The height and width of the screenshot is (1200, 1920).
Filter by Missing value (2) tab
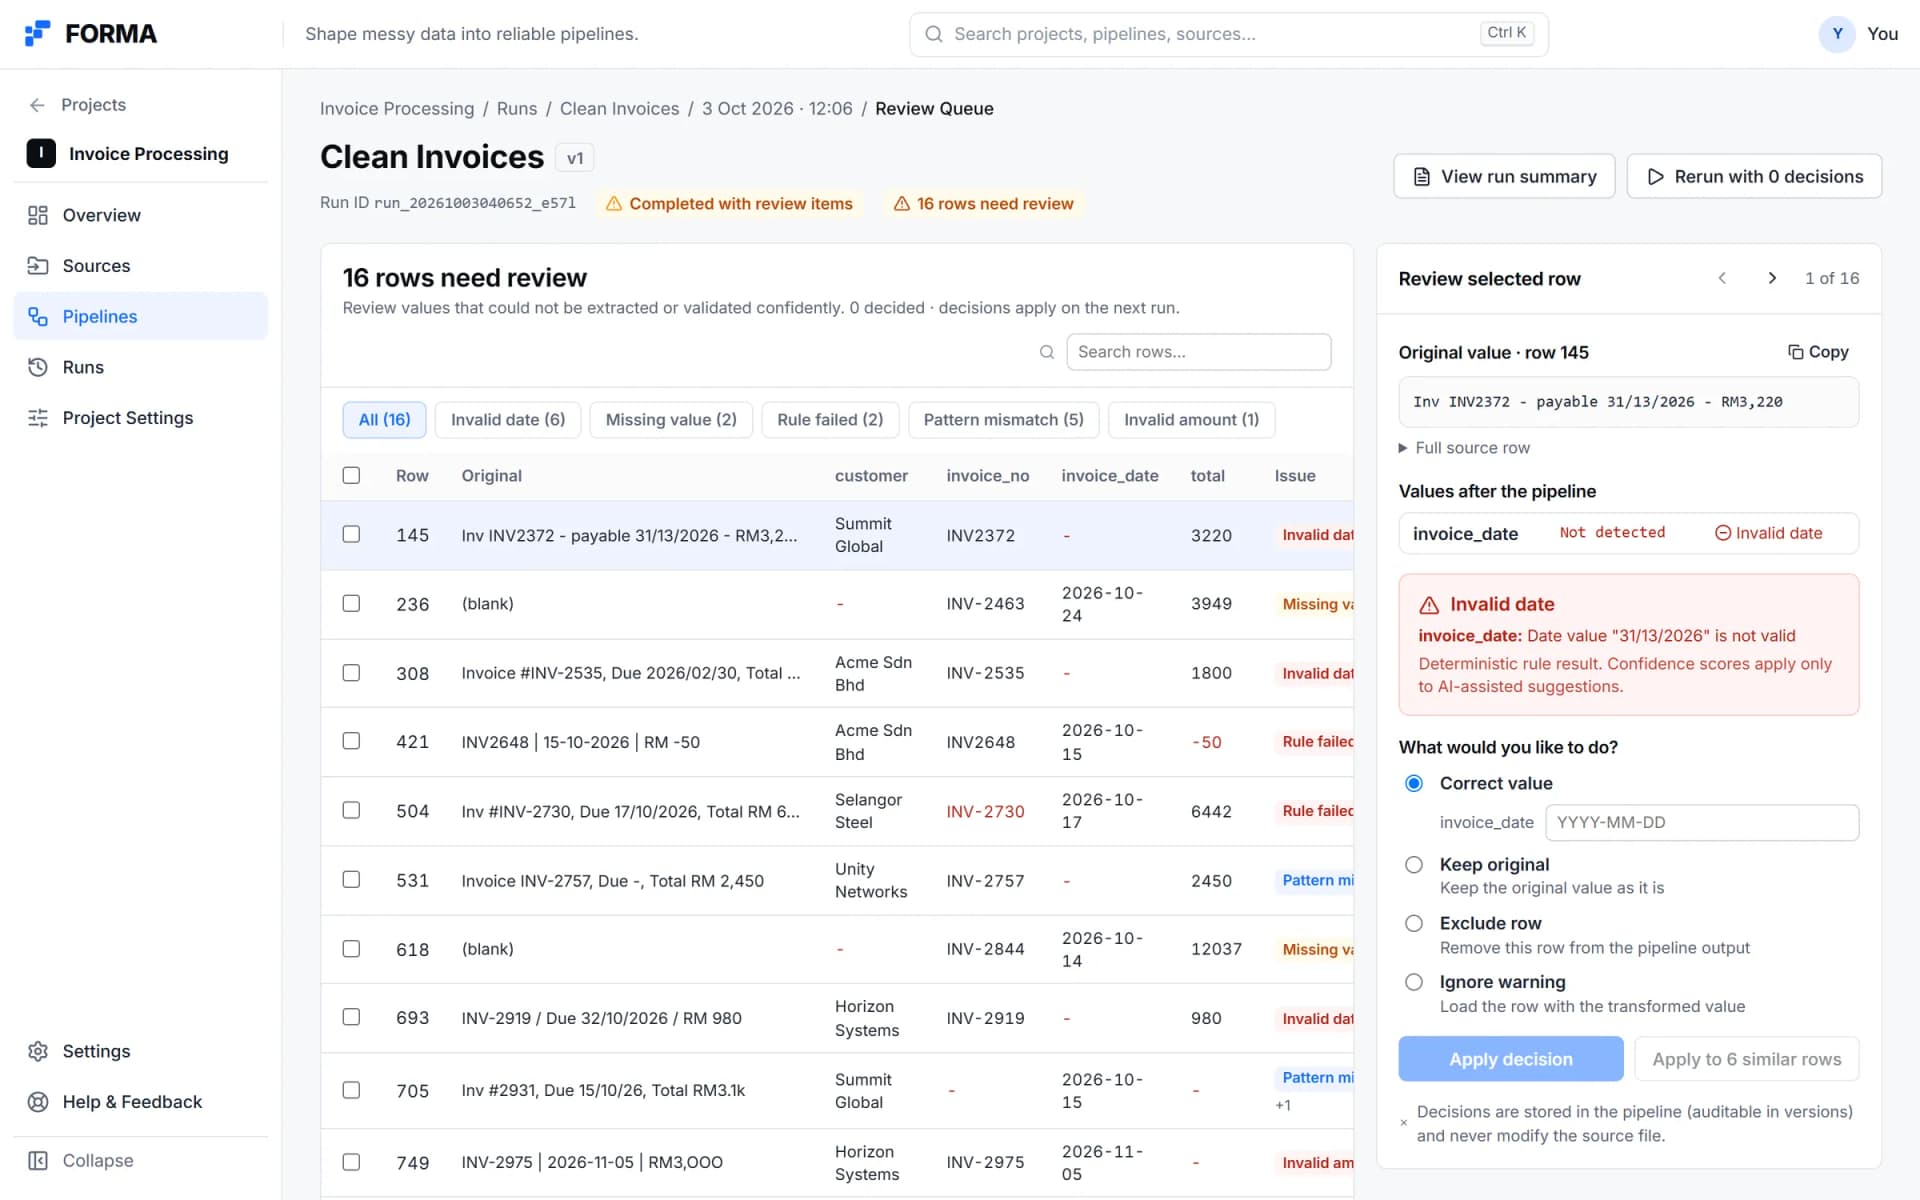click(x=671, y=420)
